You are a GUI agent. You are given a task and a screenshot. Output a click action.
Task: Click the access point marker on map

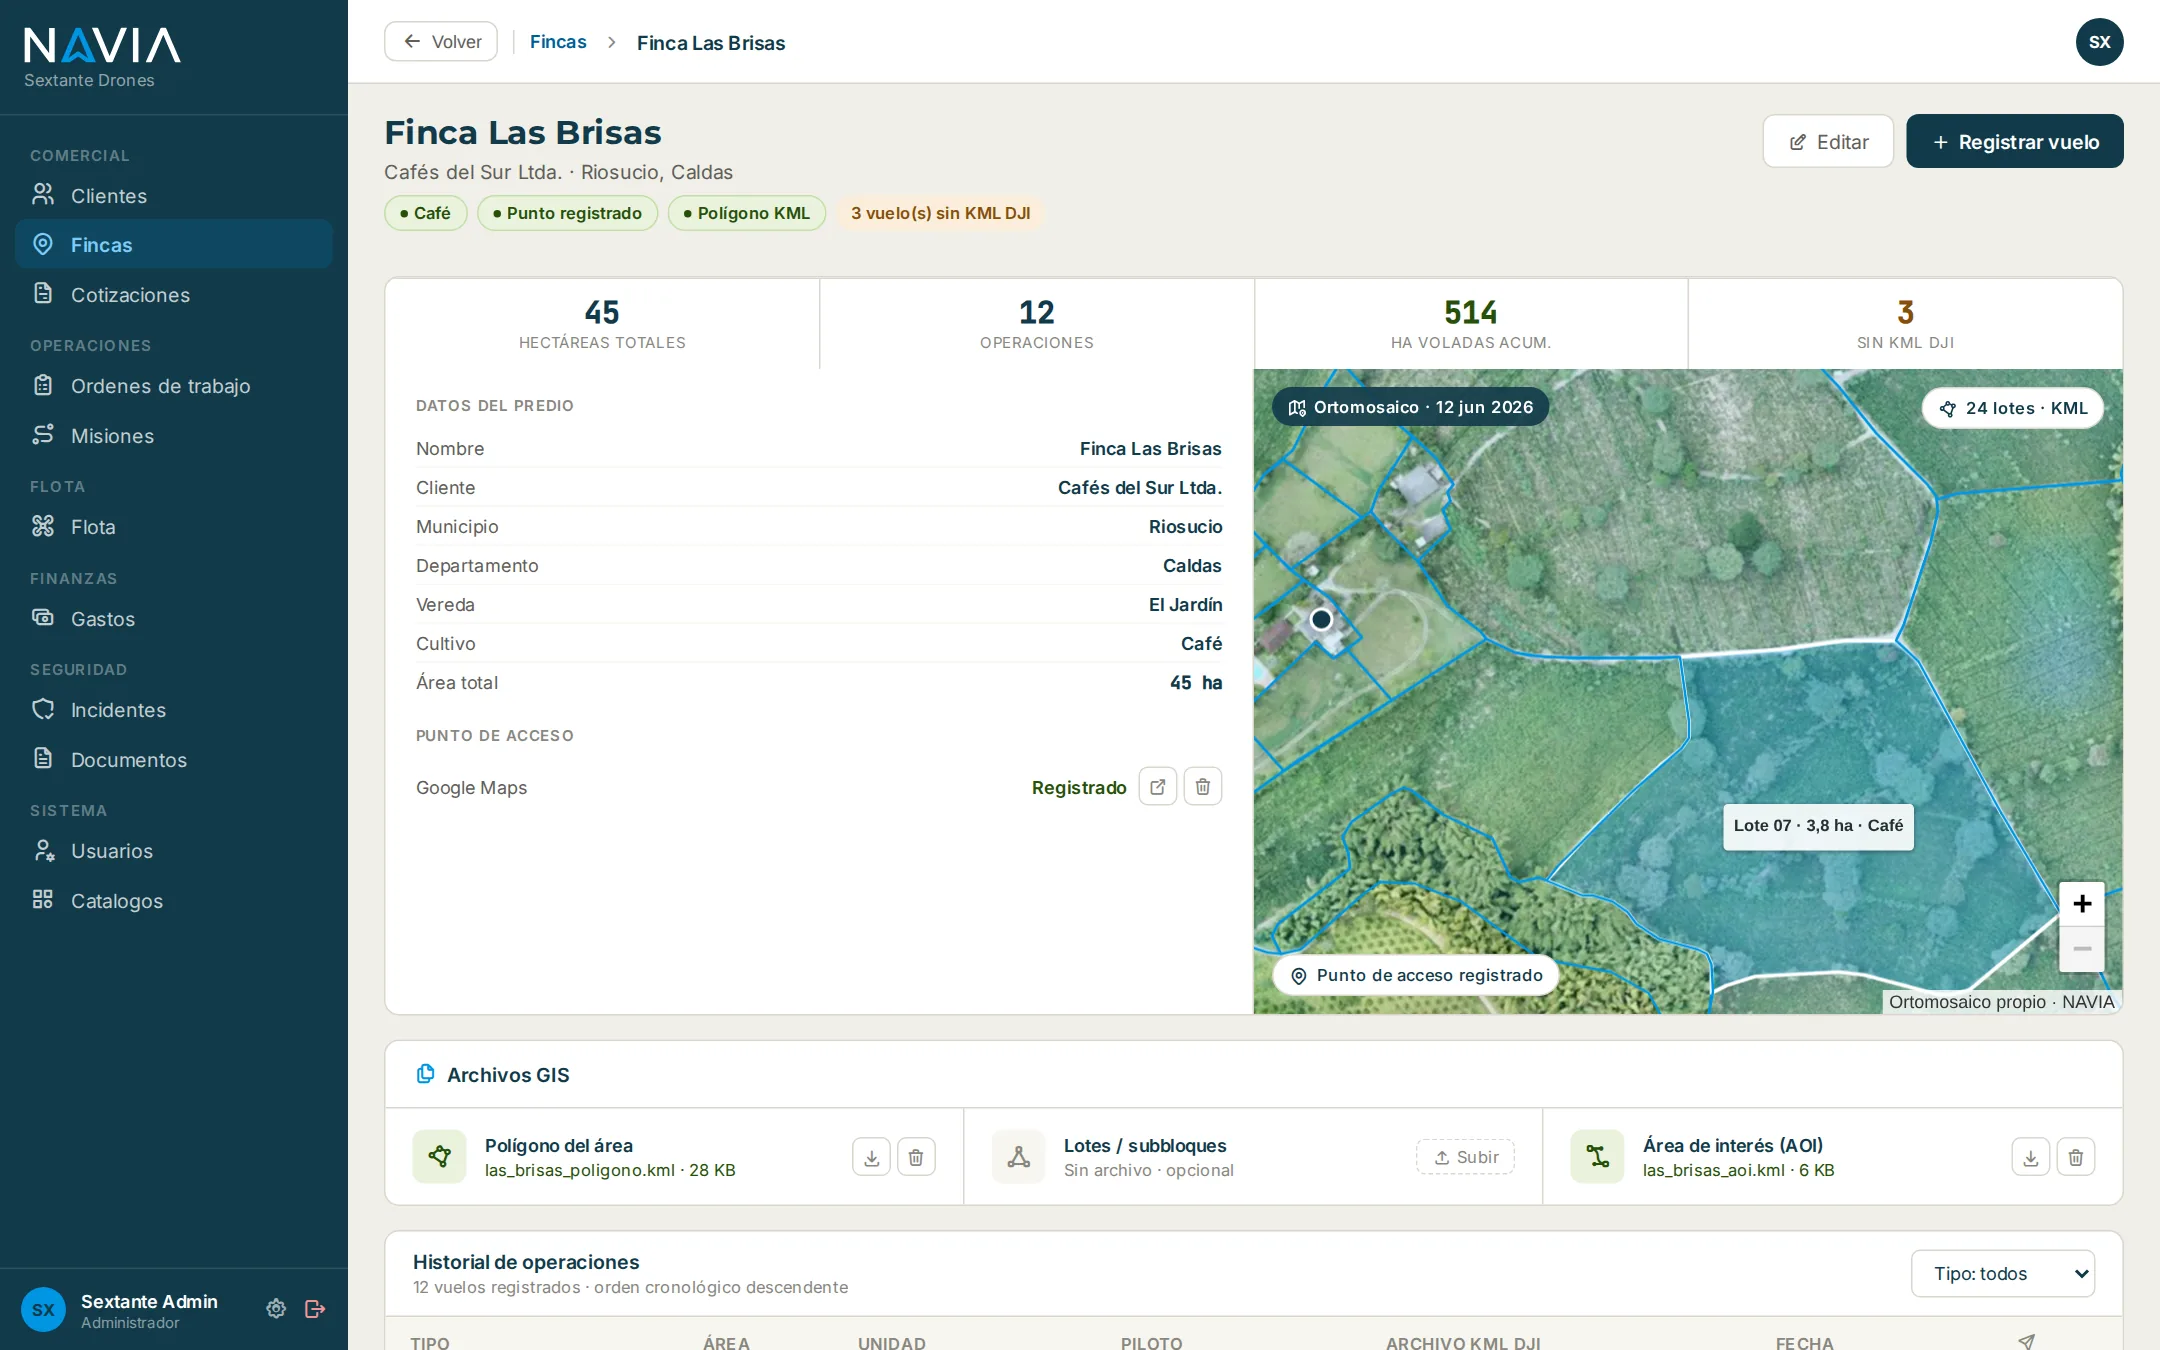pyautogui.click(x=1321, y=619)
